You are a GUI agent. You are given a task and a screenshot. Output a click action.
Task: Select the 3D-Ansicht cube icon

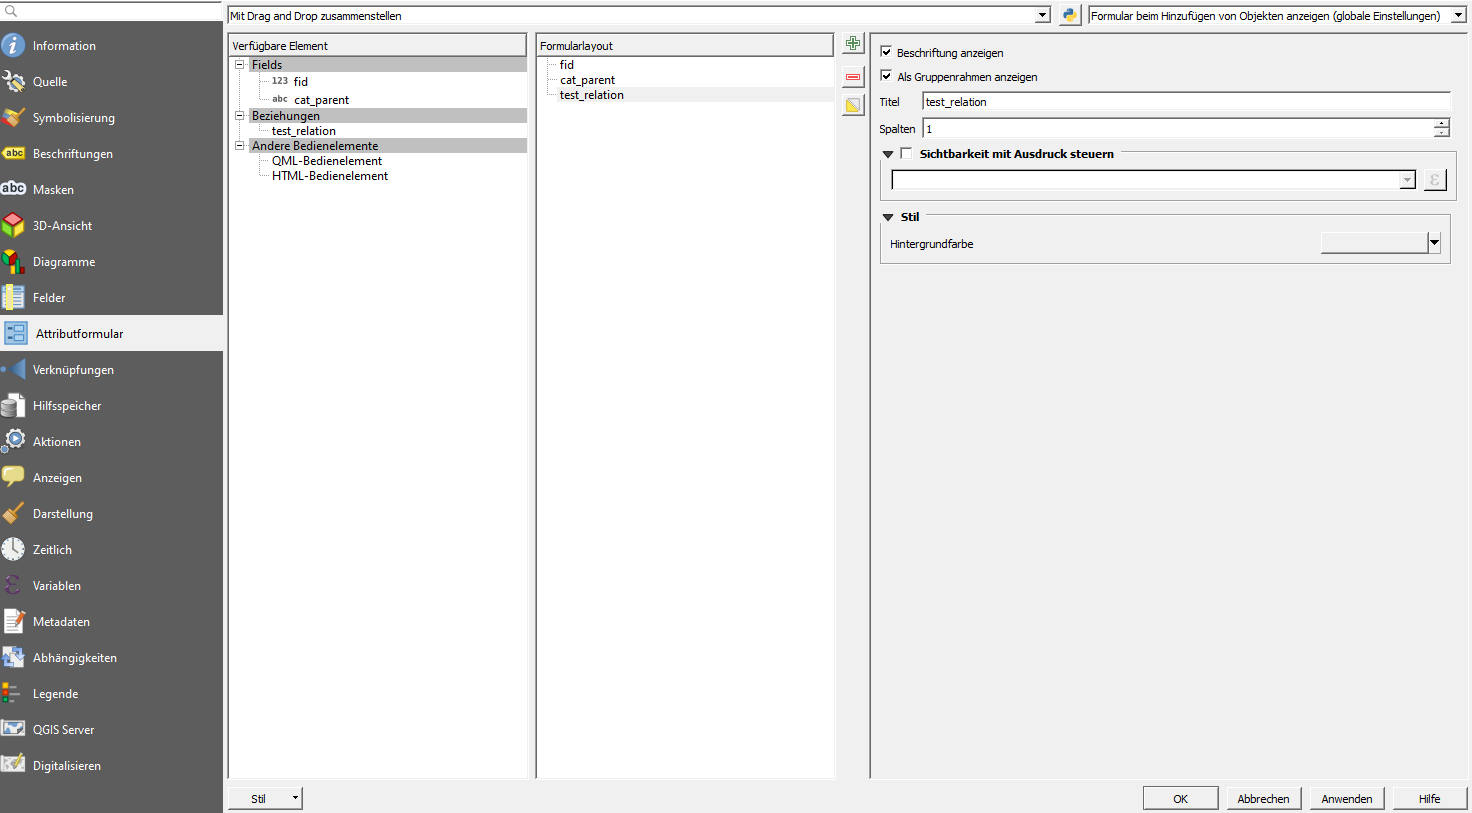click(x=14, y=225)
